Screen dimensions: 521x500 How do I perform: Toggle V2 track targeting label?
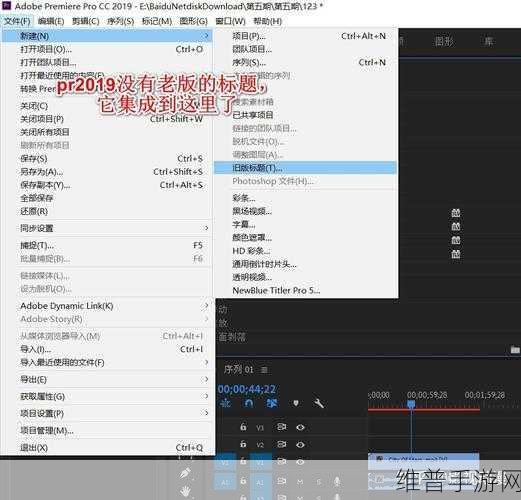tap(260, 445)
